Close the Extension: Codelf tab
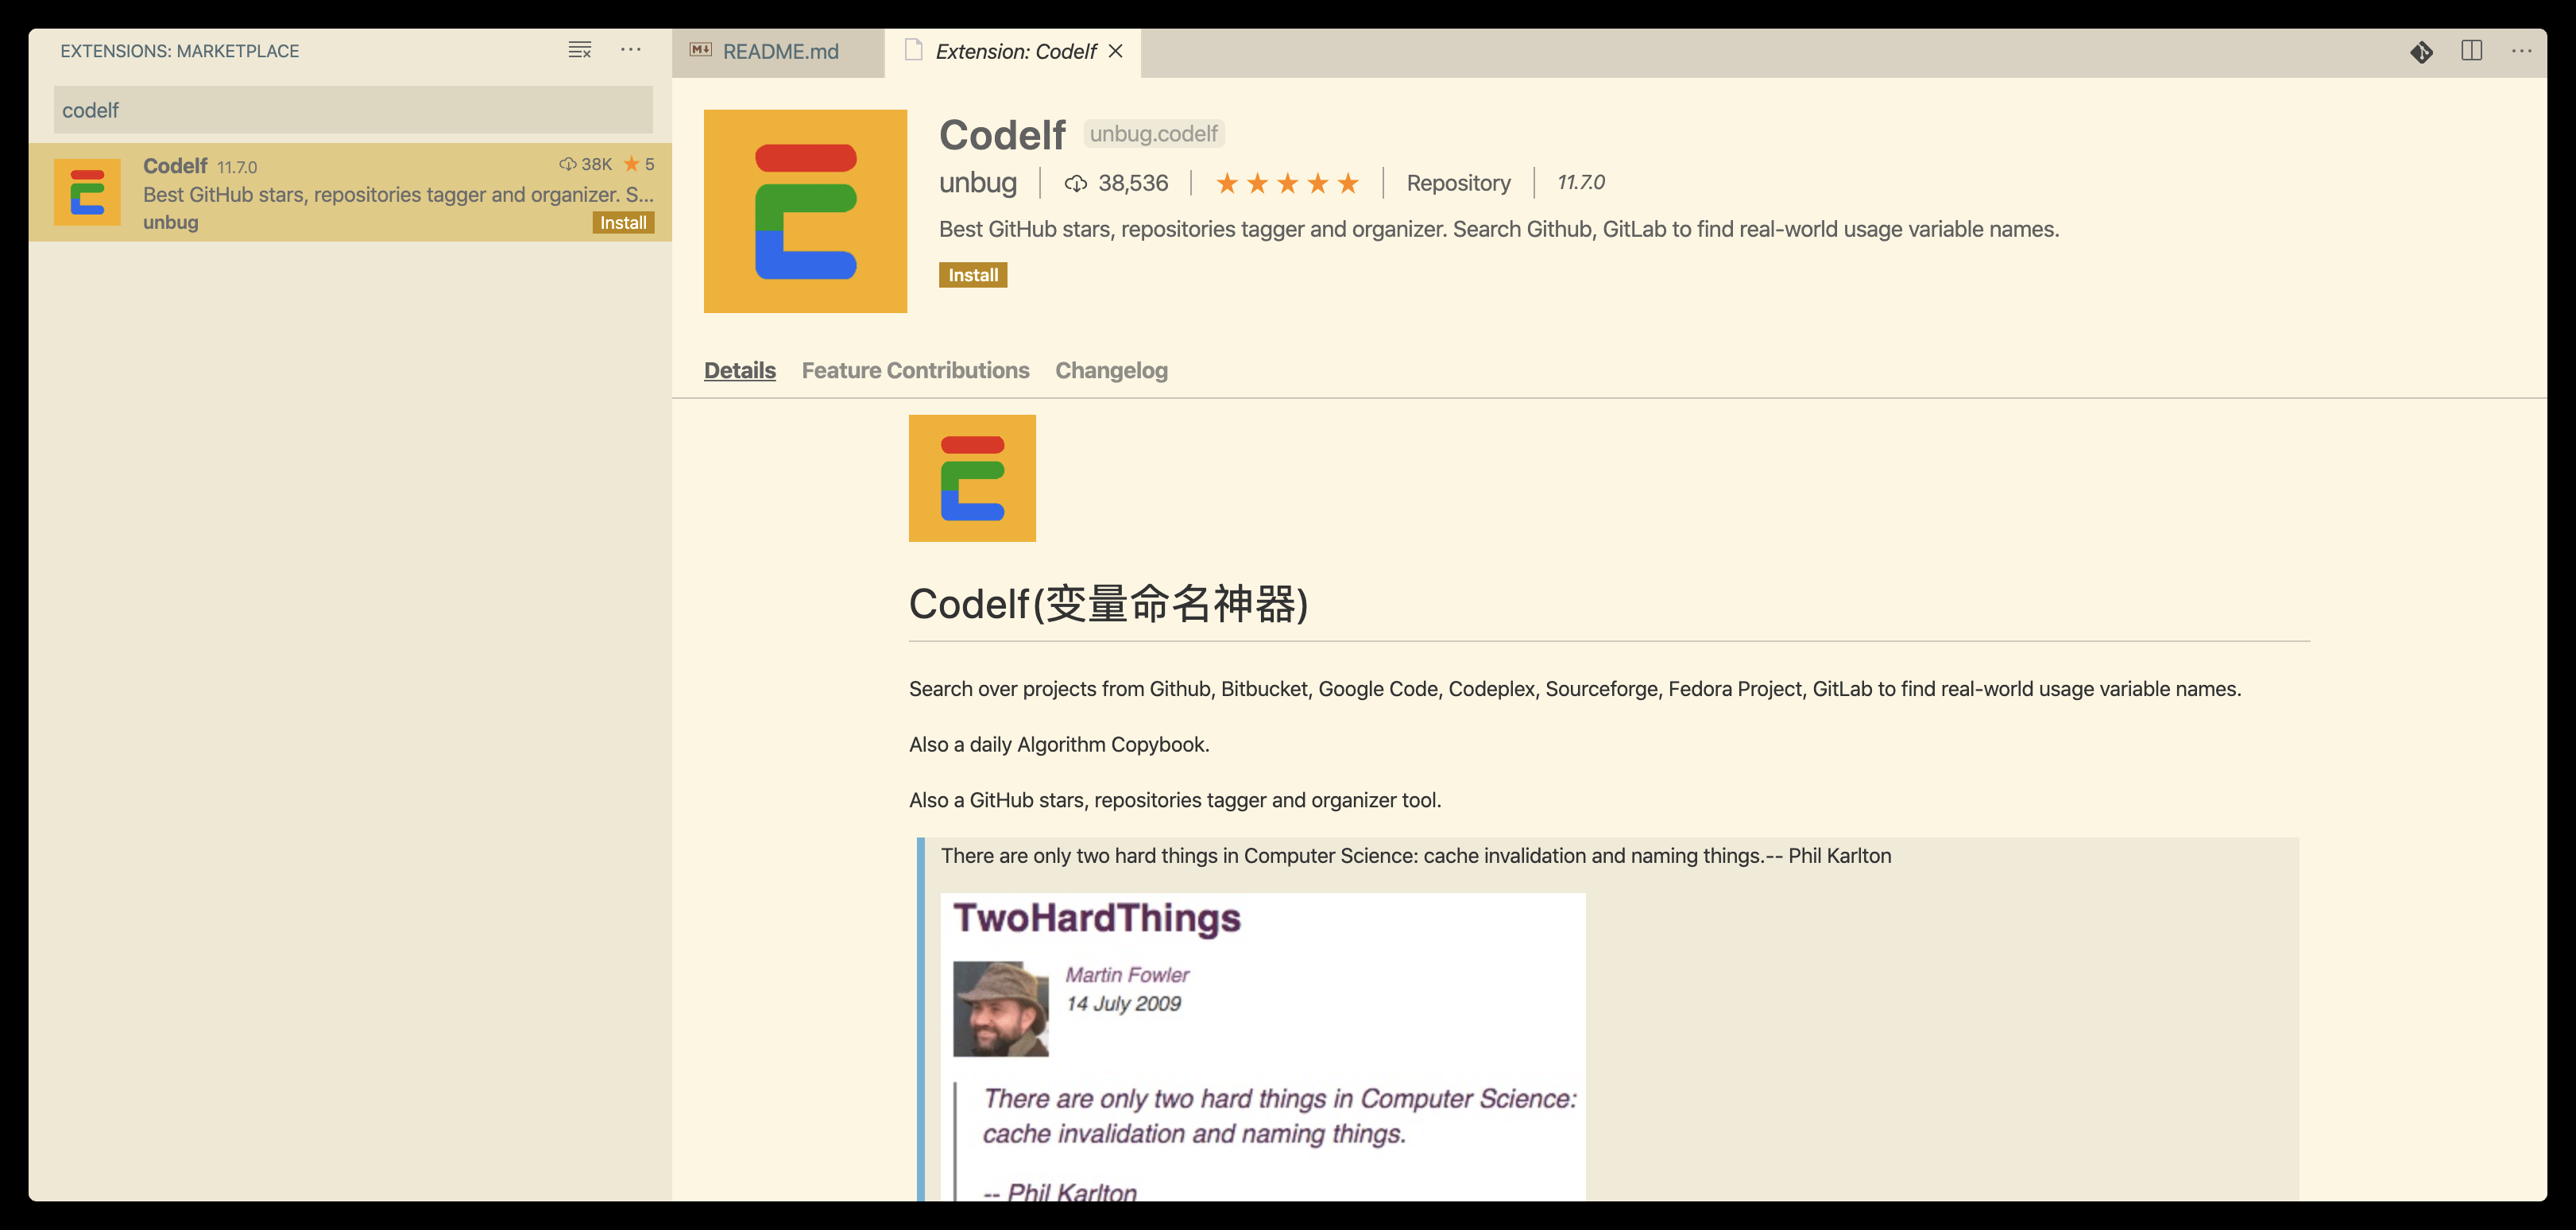This screenshot has width=2576, height=1230. coord(1116,51)
